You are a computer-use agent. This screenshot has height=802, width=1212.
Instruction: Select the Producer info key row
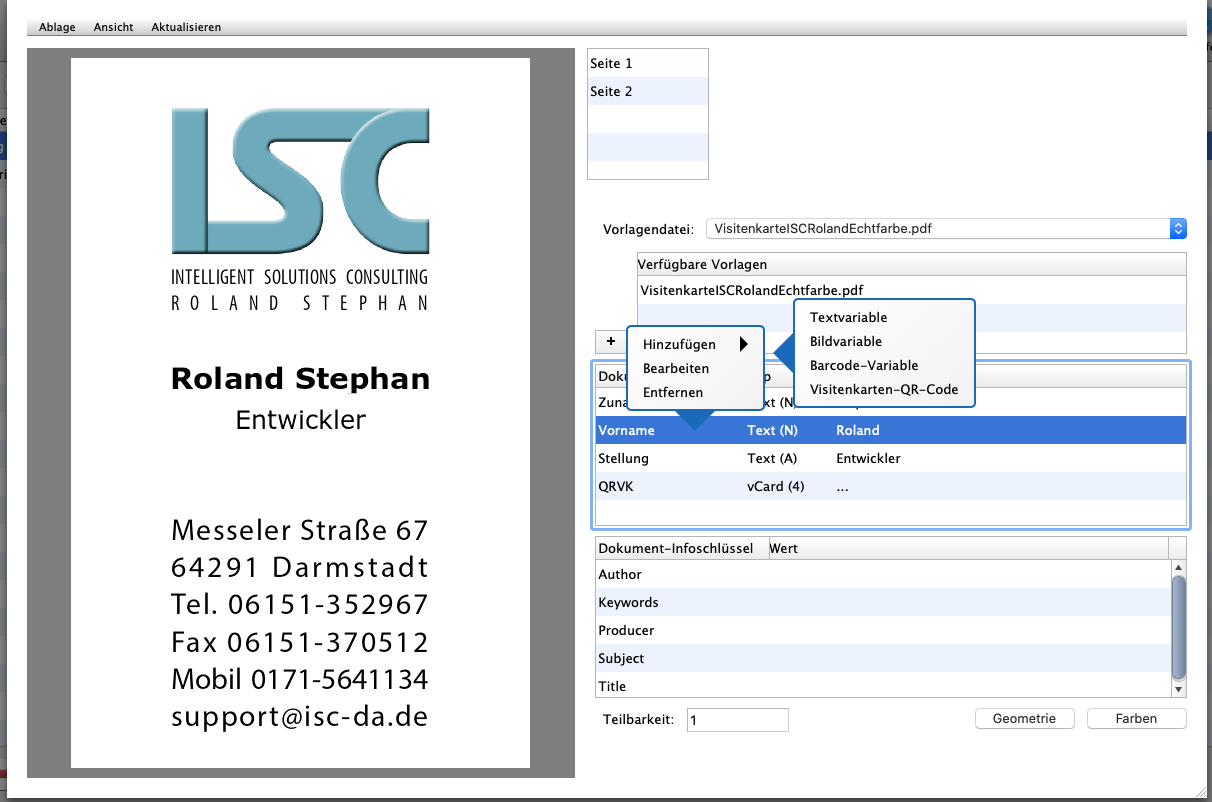coord(882,630)
